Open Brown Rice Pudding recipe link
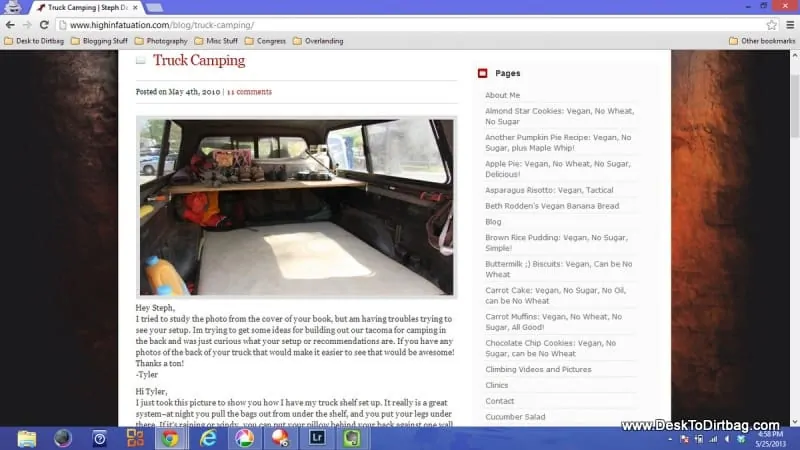Screen dimensions: 800x450 tap(557, 243)
